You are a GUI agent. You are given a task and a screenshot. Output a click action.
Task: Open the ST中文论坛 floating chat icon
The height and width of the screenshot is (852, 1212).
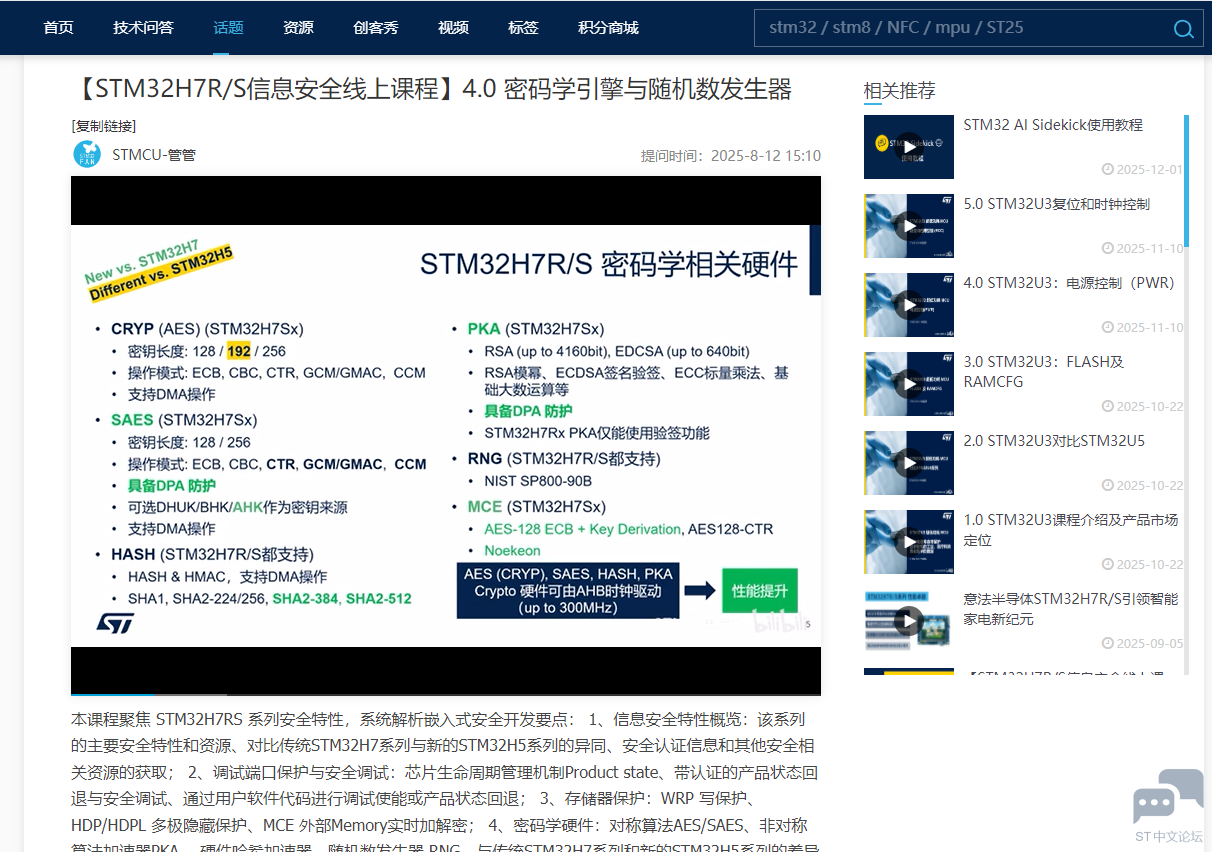coord(1168,798)
